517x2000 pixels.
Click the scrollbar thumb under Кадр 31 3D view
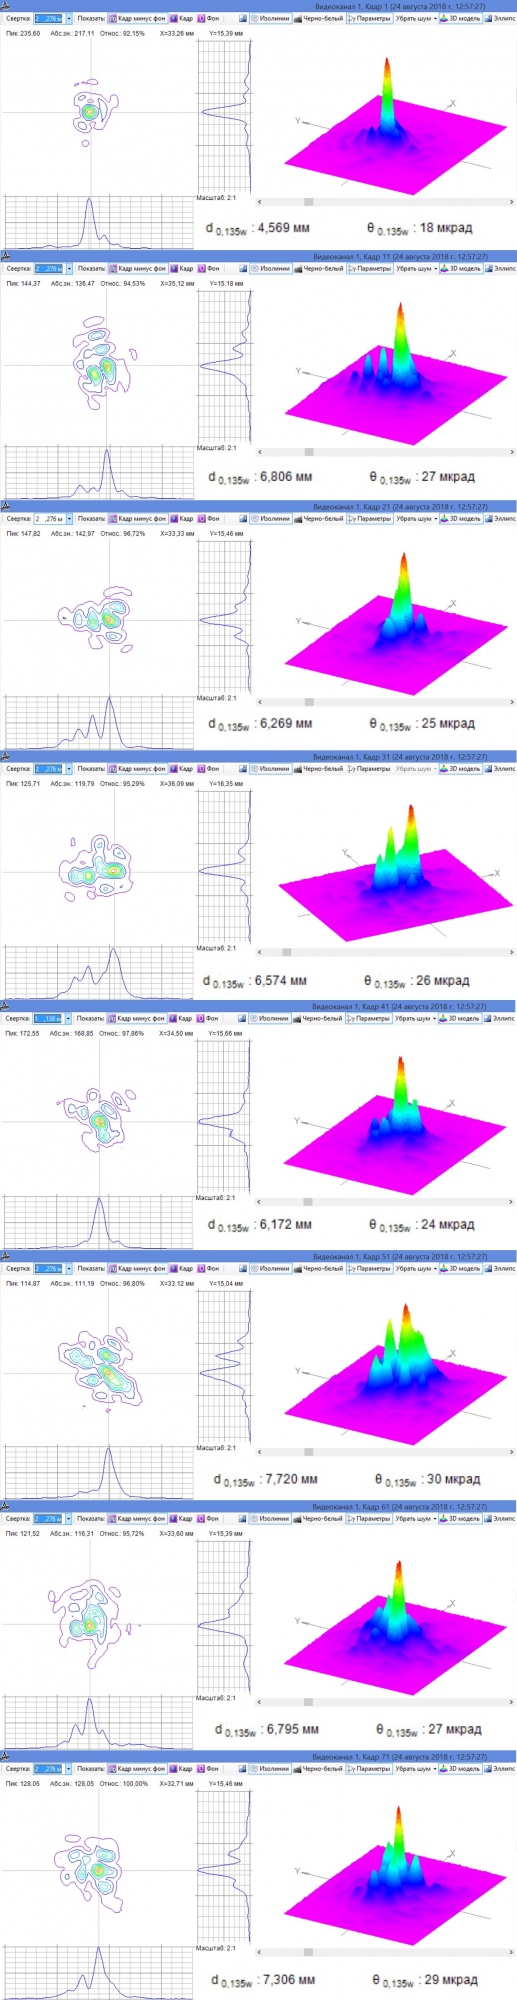coord(287,952)
